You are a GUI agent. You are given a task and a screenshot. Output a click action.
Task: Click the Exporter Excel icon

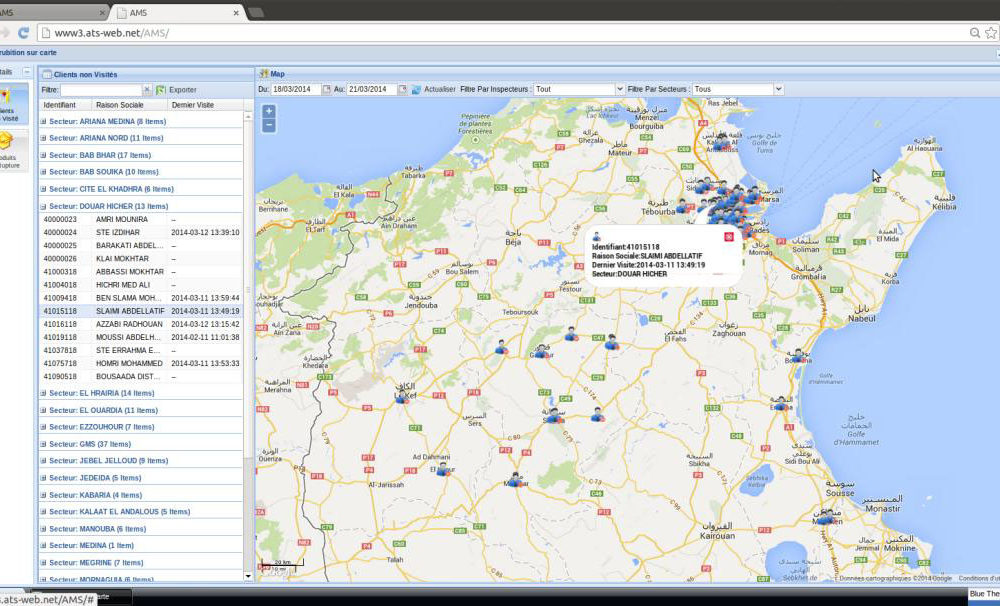pos(161,90)
